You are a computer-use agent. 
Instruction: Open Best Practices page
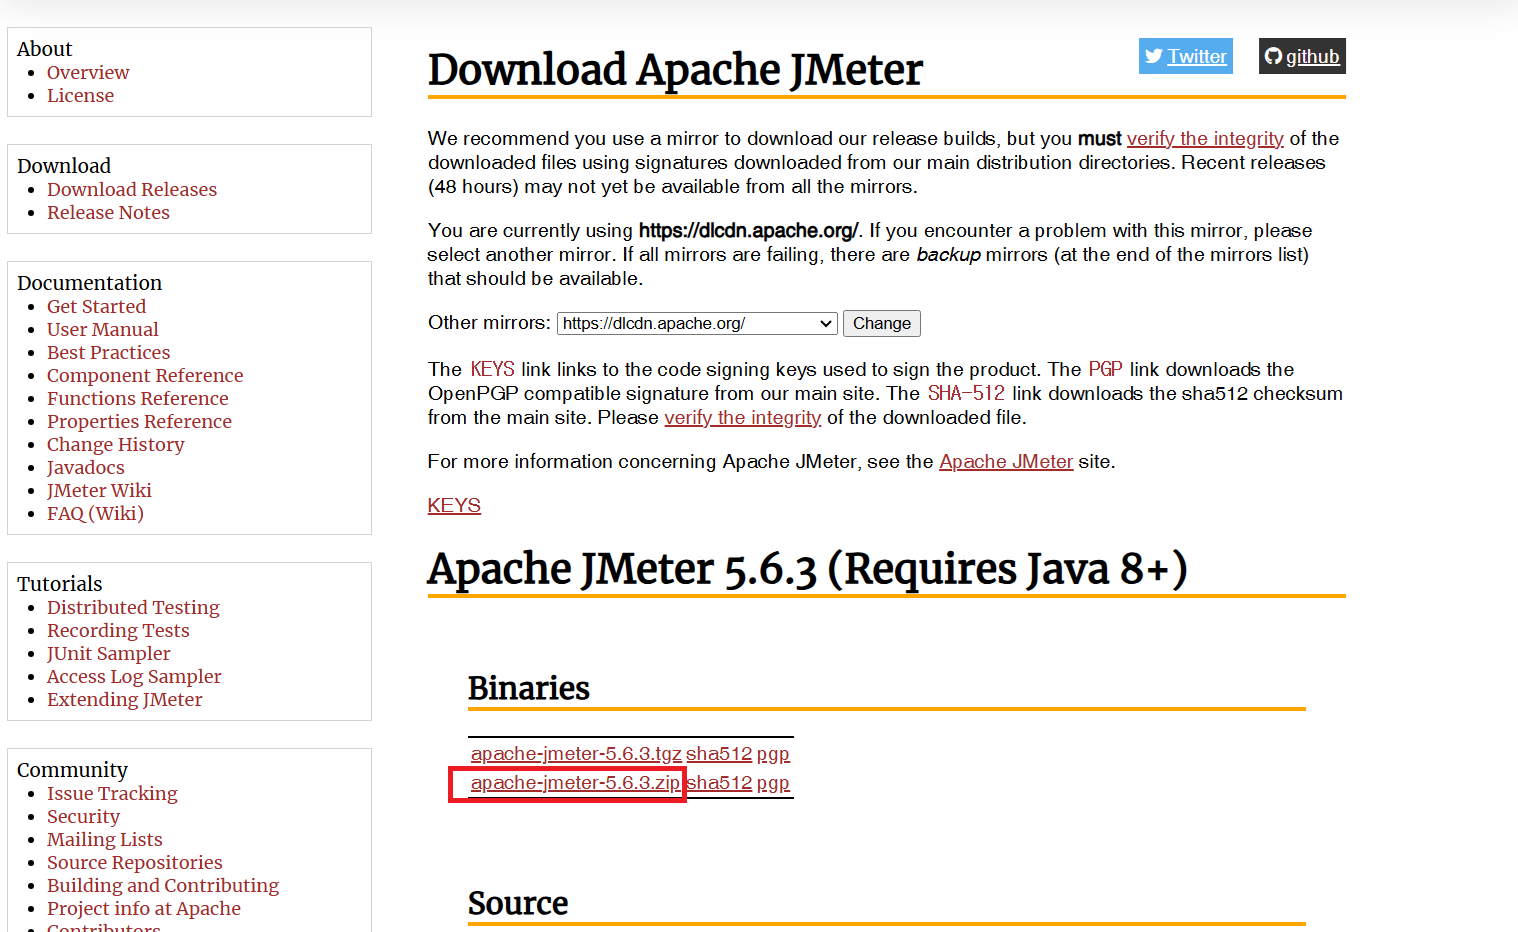pos(108,352)
